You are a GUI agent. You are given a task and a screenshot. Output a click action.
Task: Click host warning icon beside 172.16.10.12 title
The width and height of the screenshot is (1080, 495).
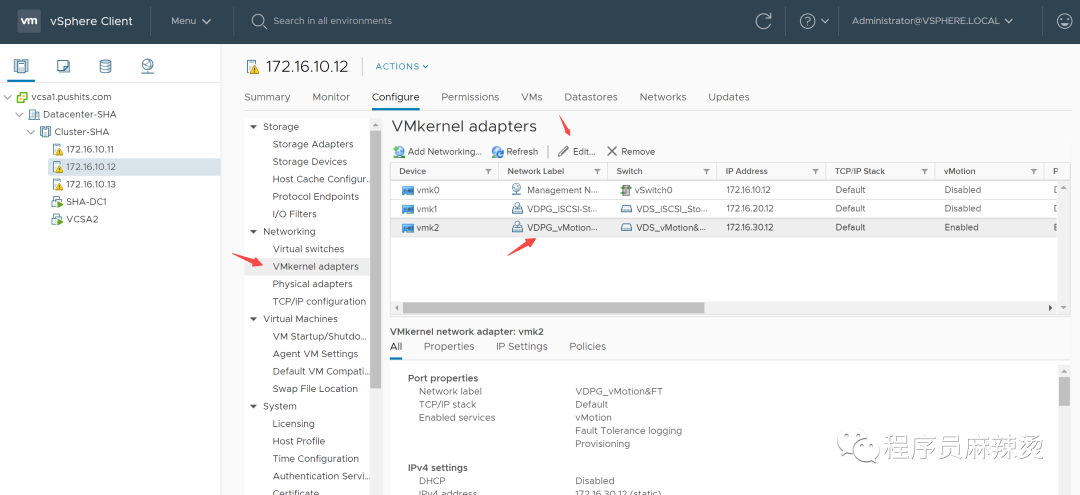point(253,67)
